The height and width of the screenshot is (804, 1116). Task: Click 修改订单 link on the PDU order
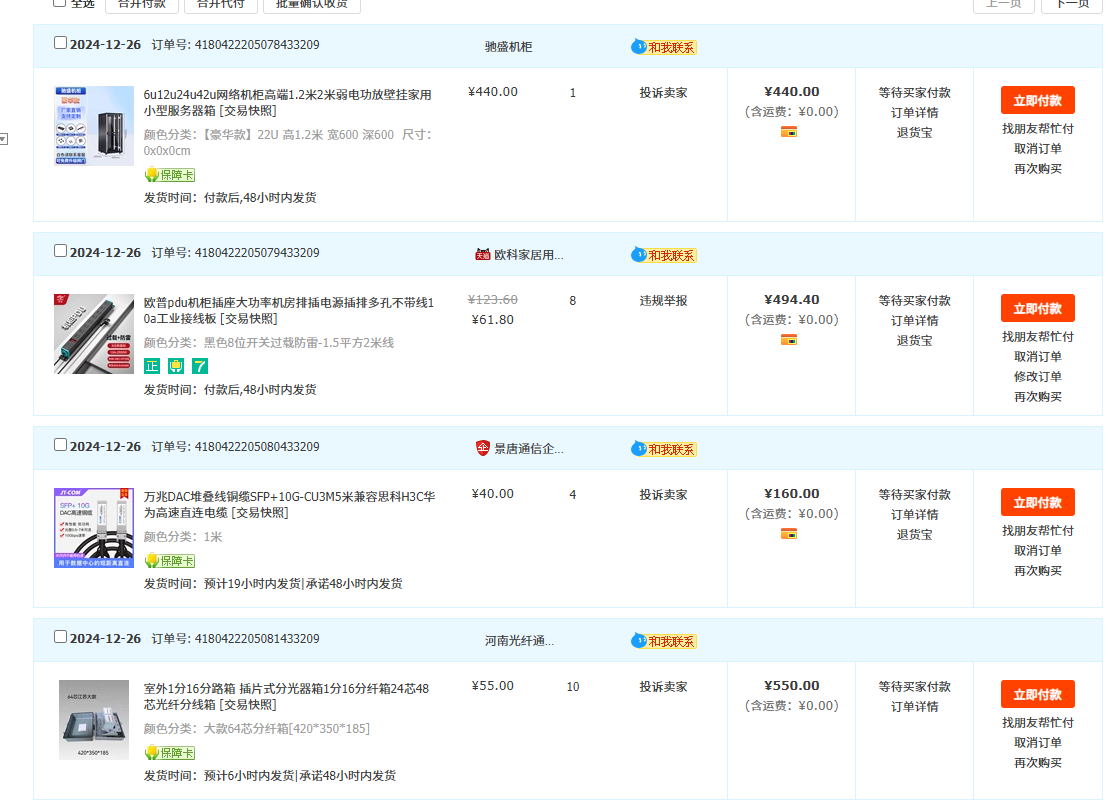[x=1037, y=377]
